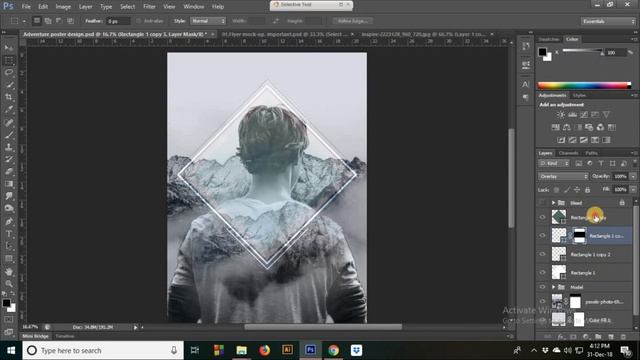Select the Clone Stamp tool
This screenshot has height=360, width=640.
pyautogui.click(x=9, y=147)
